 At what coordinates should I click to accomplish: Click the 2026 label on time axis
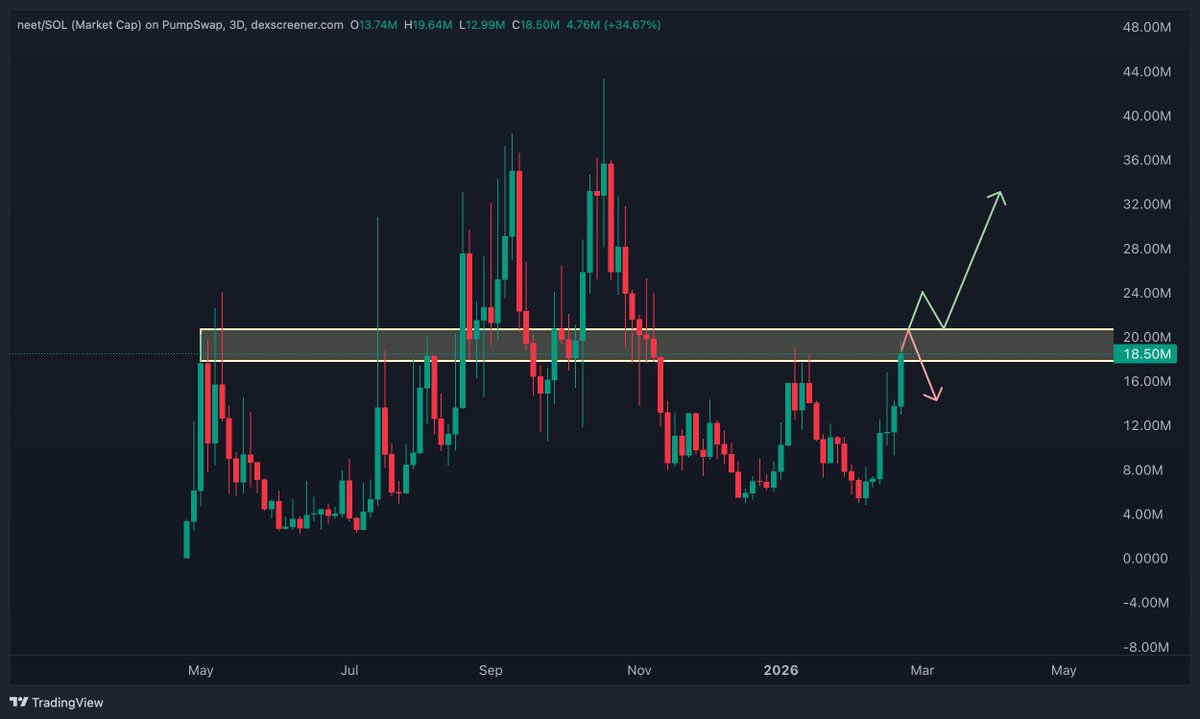[781, 671]
